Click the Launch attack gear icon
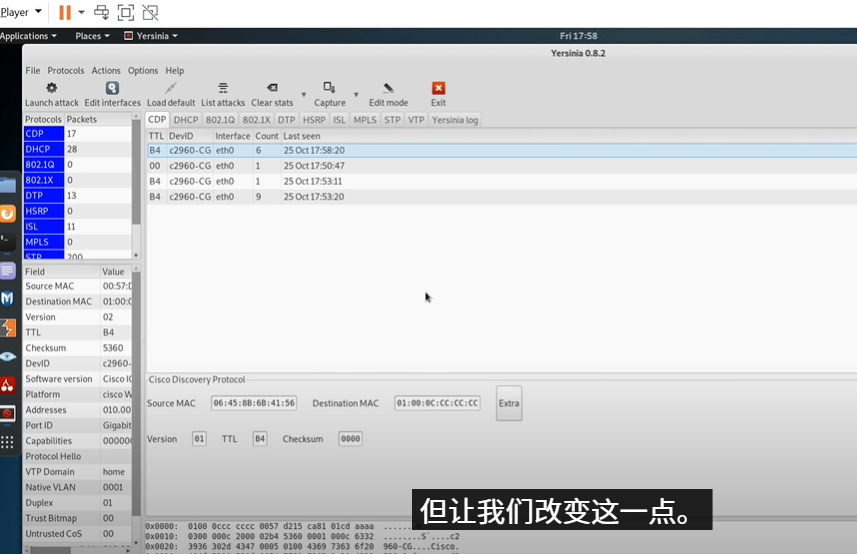Screen dimensions: 857x554 tap(51, 88)
